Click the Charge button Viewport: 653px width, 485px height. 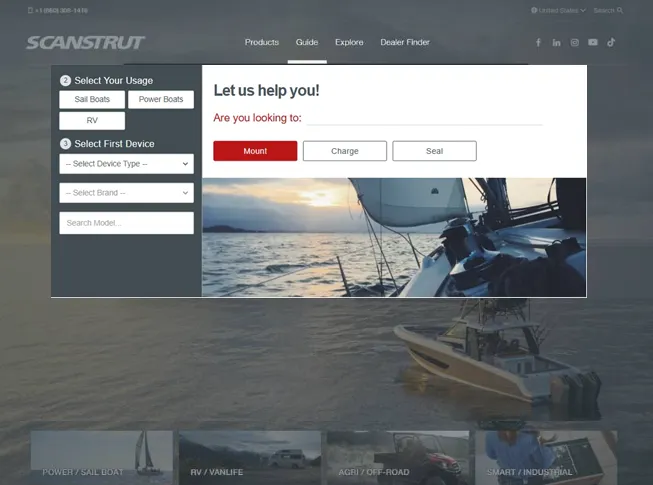click(344, 151)
